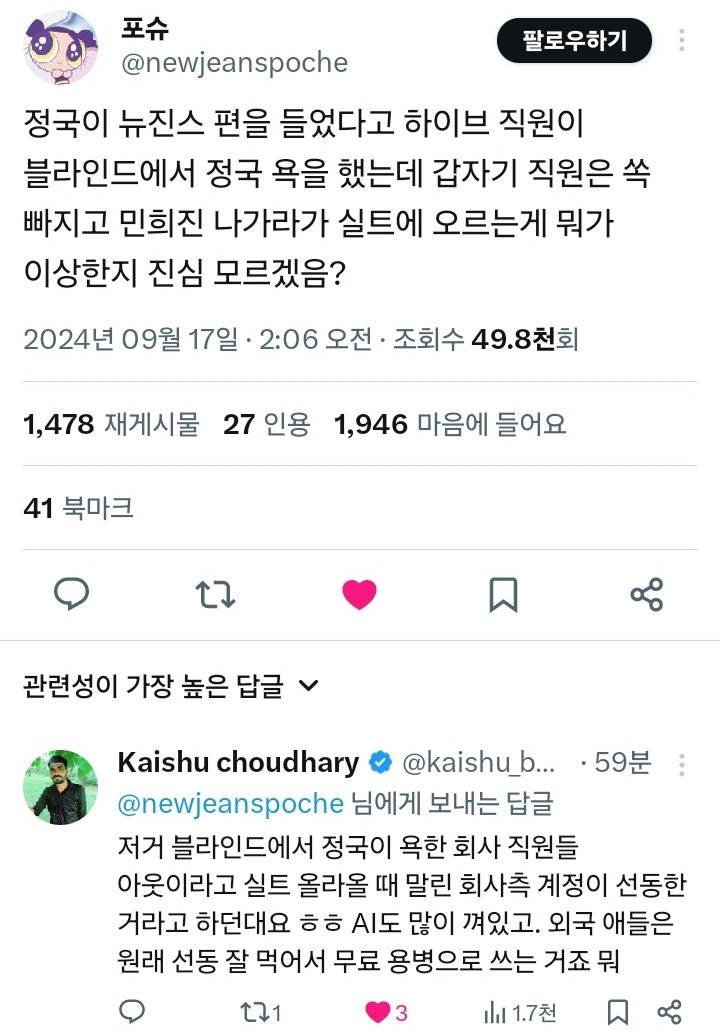The height and width of the screenshot is (1036, 720).
Task: Open Kaishu choudhary's profile picture
Action: tap(60, 788)
